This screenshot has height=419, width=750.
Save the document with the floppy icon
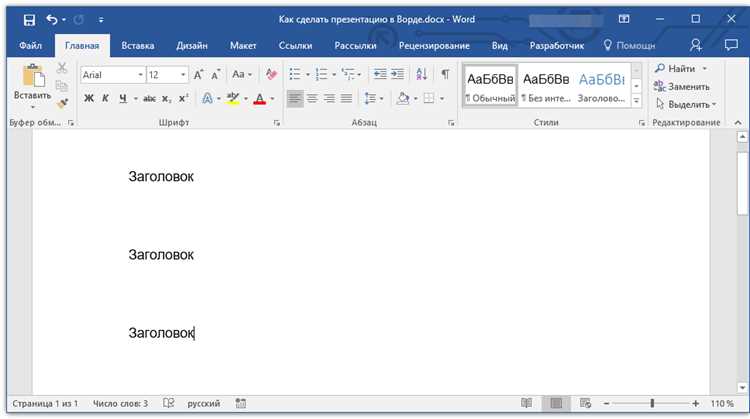(x=29, y=20)
